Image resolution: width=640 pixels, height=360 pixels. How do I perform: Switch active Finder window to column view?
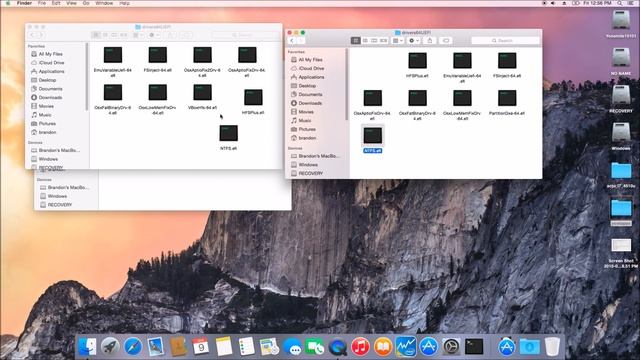374,40
